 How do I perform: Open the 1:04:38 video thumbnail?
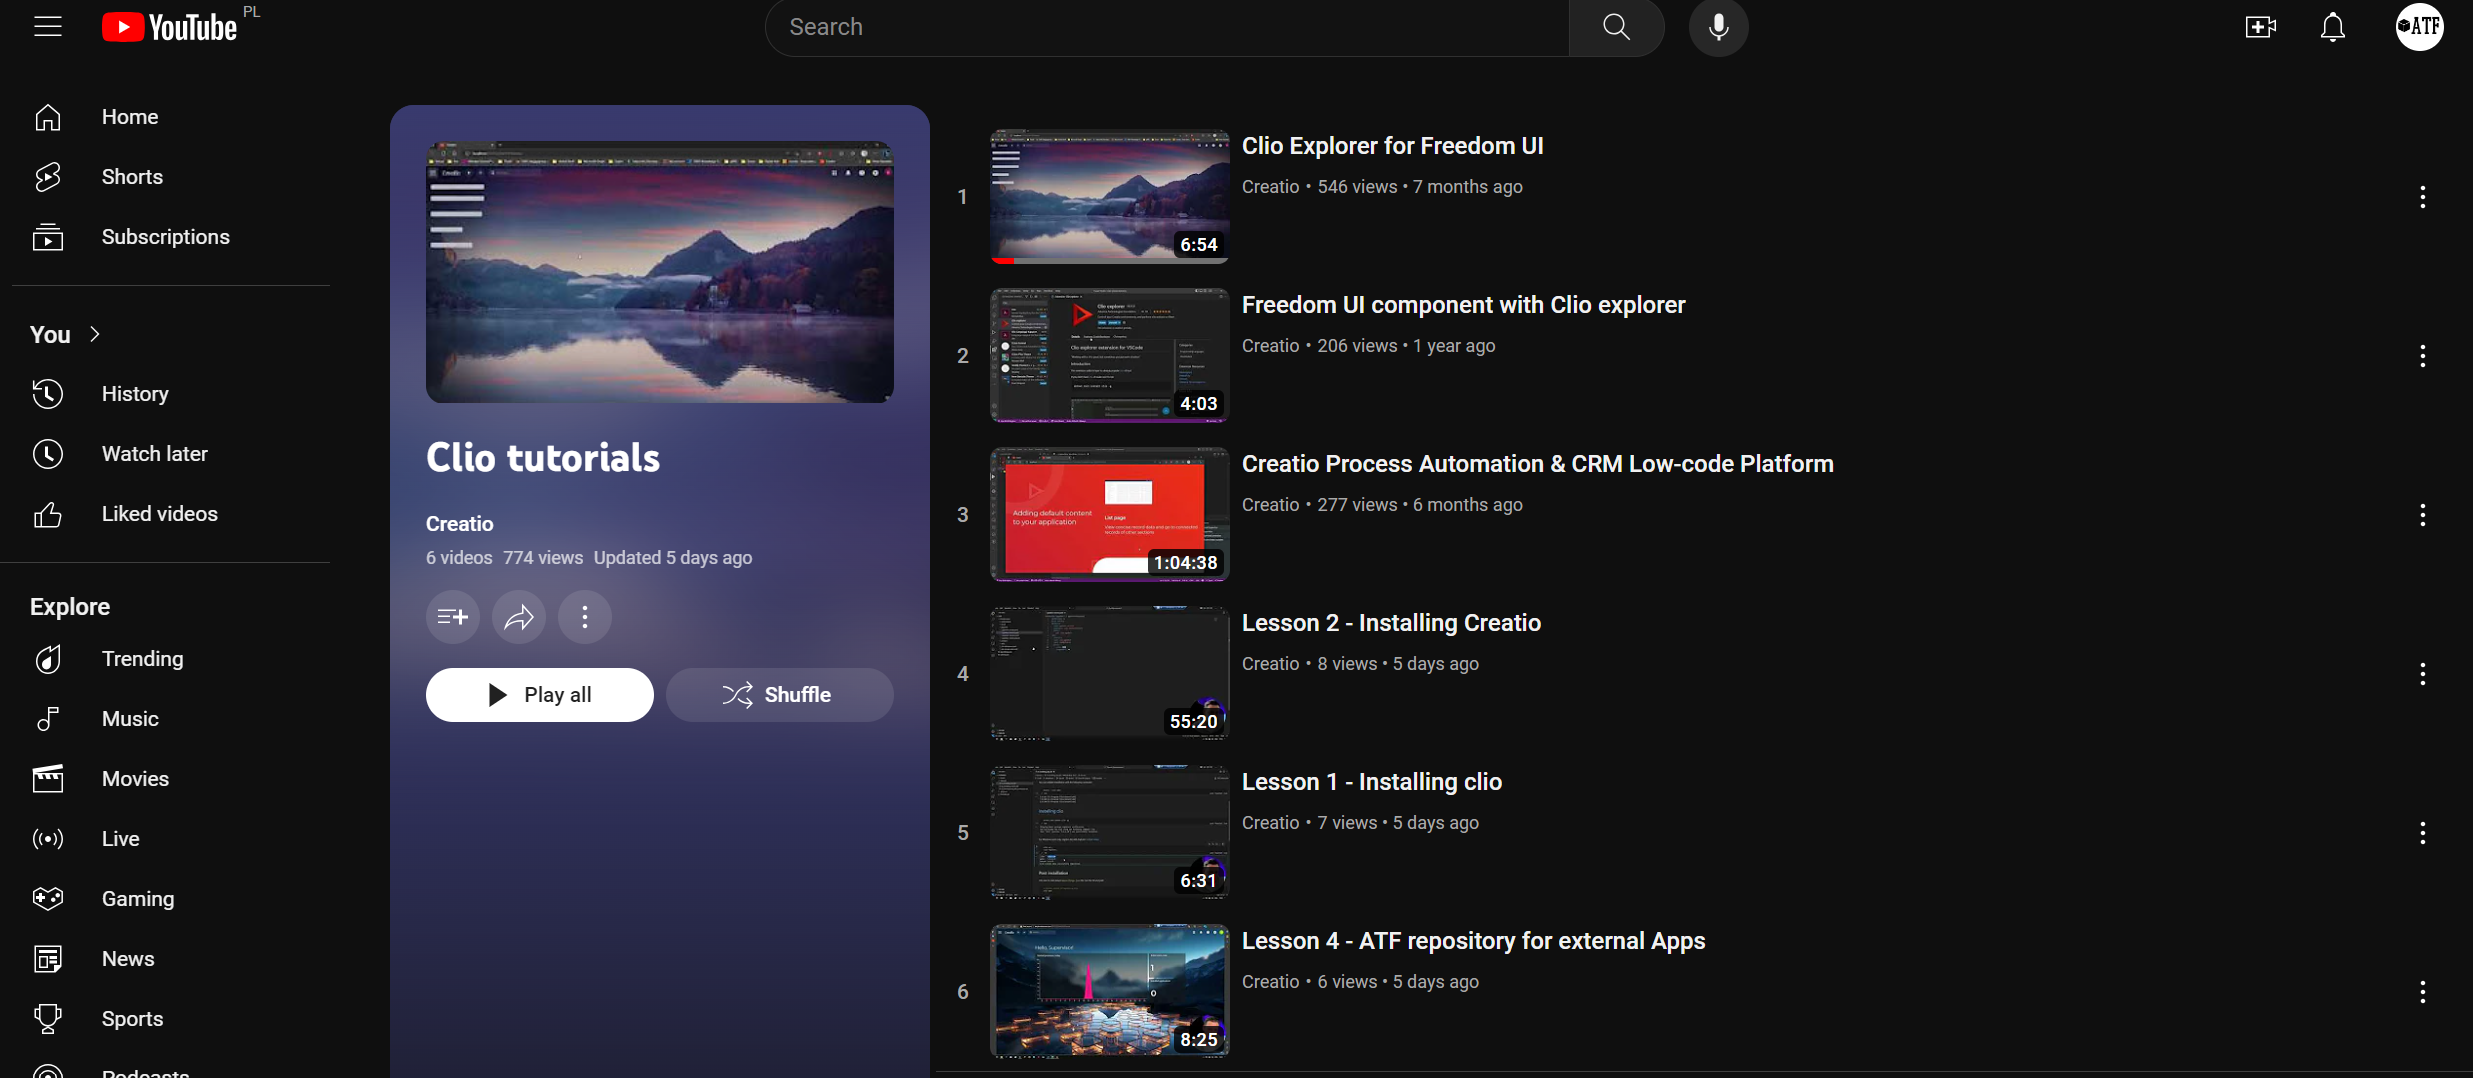pos(1110,515)
